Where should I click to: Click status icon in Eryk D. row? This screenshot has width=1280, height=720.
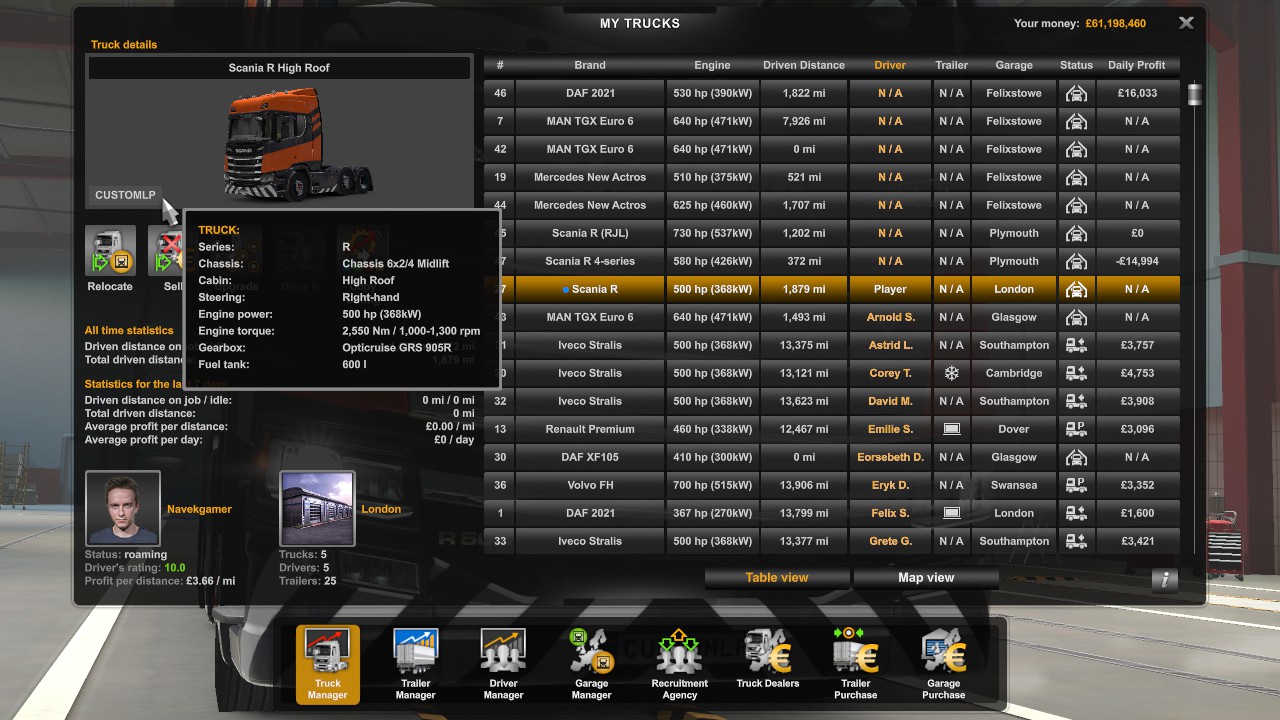coord(1076,485)
